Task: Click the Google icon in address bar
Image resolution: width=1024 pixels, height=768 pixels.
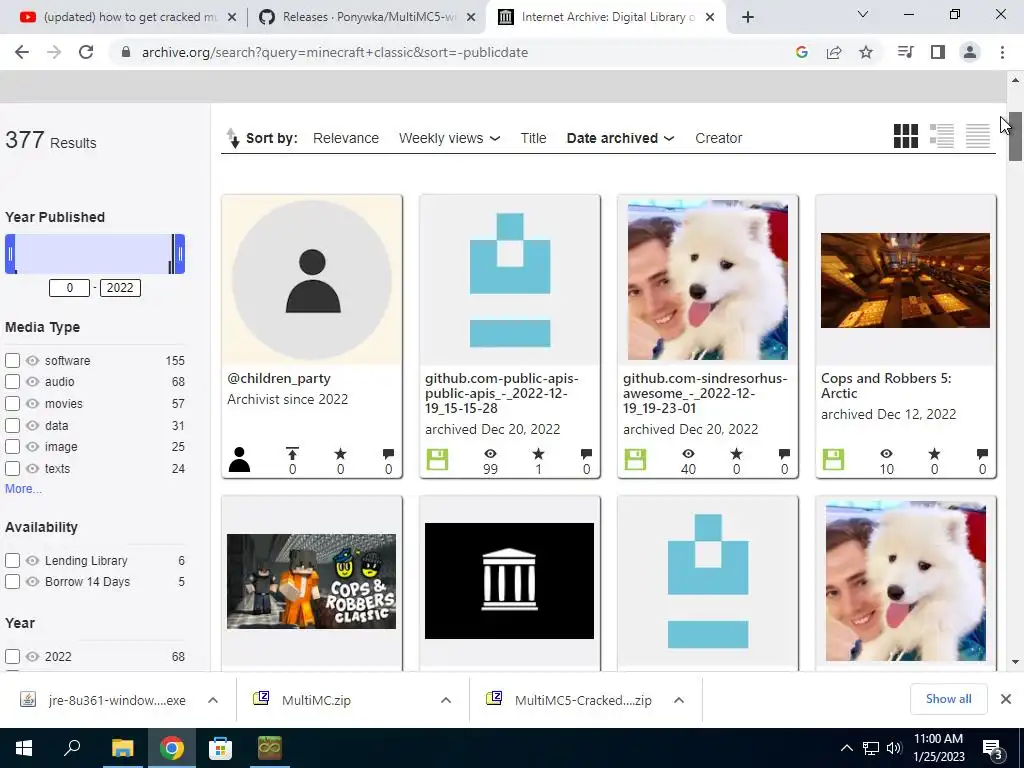Action: (x=802, y=52)
